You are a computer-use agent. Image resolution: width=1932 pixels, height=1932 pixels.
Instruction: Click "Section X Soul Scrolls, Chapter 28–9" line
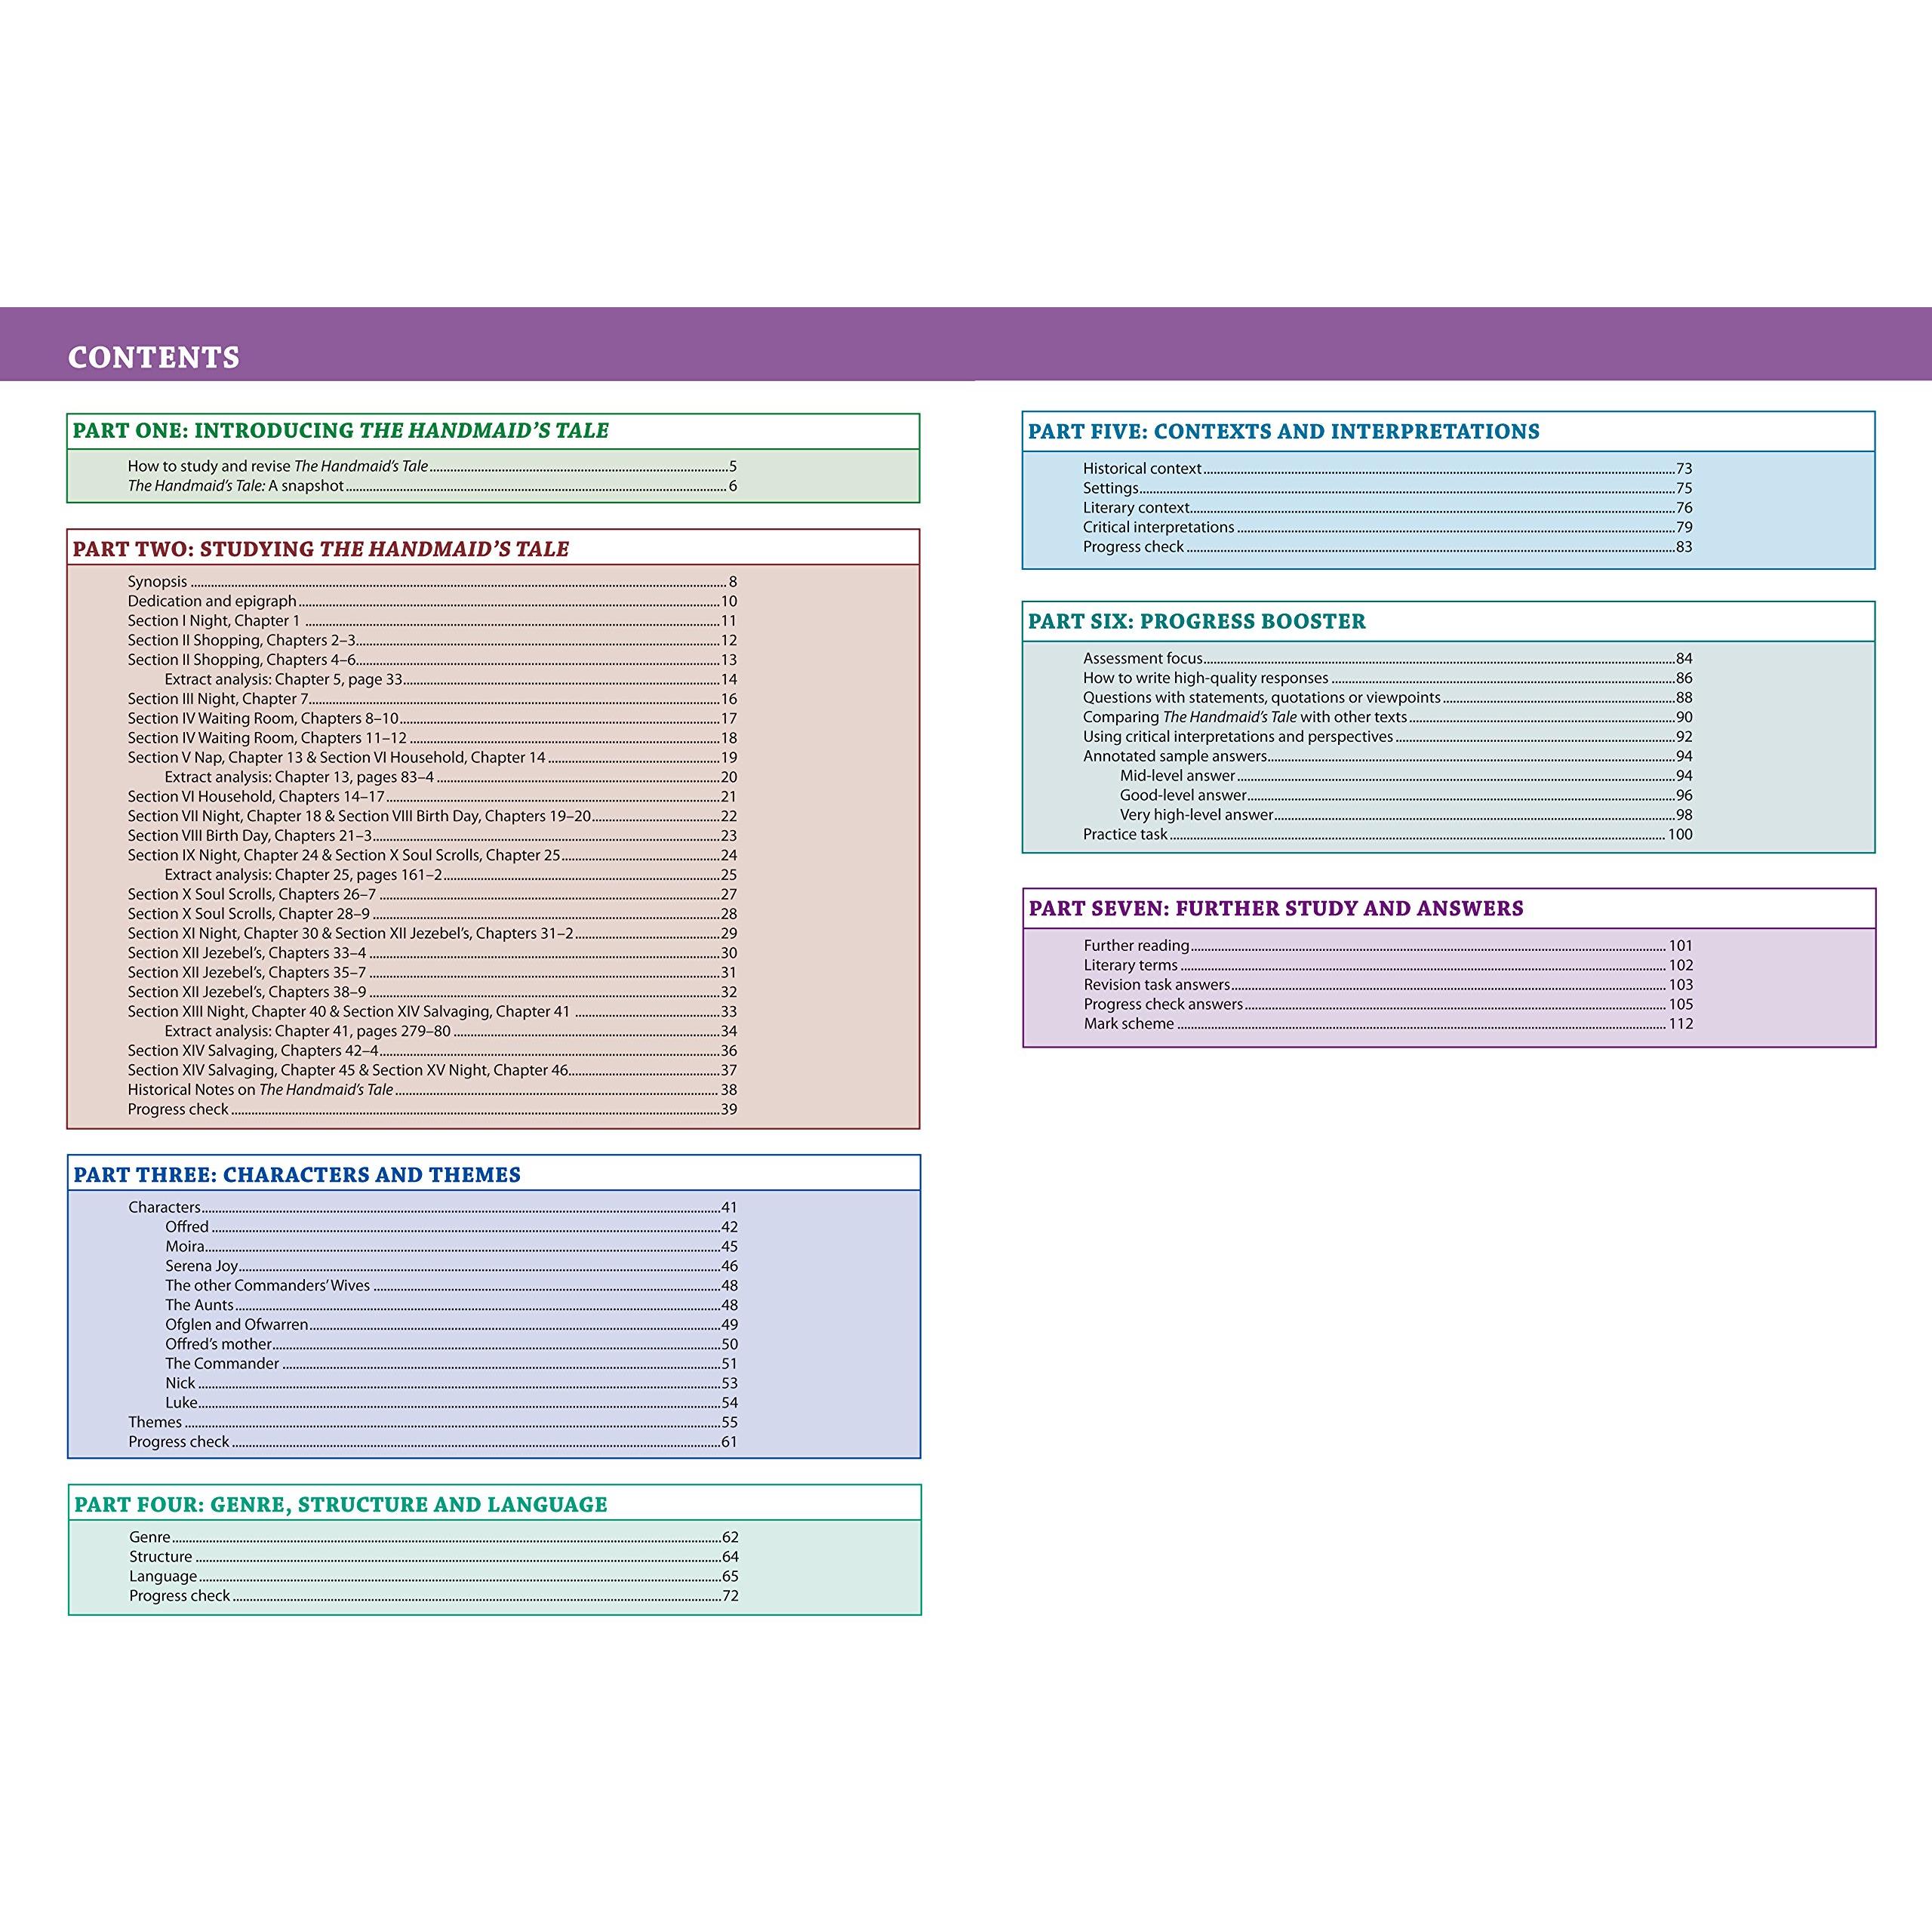[432, 914]
